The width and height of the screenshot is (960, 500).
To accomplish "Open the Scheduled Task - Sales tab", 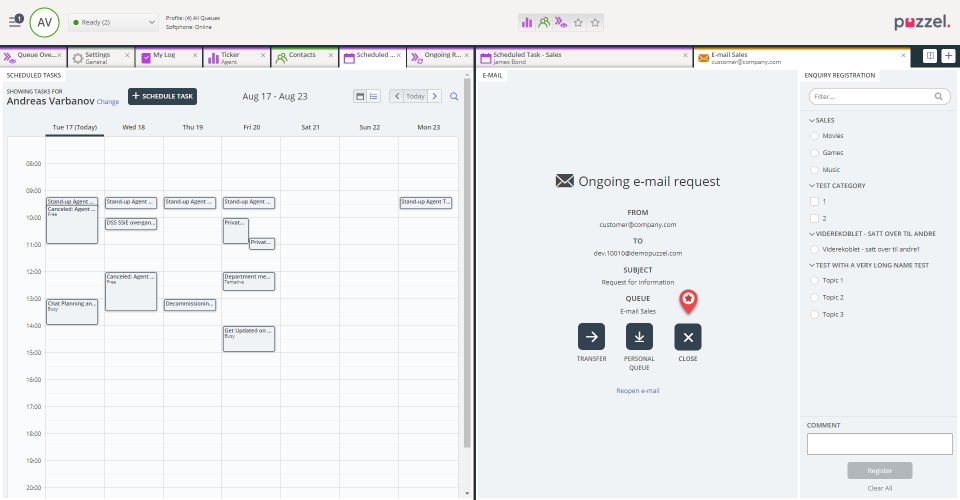I will 527,57.
